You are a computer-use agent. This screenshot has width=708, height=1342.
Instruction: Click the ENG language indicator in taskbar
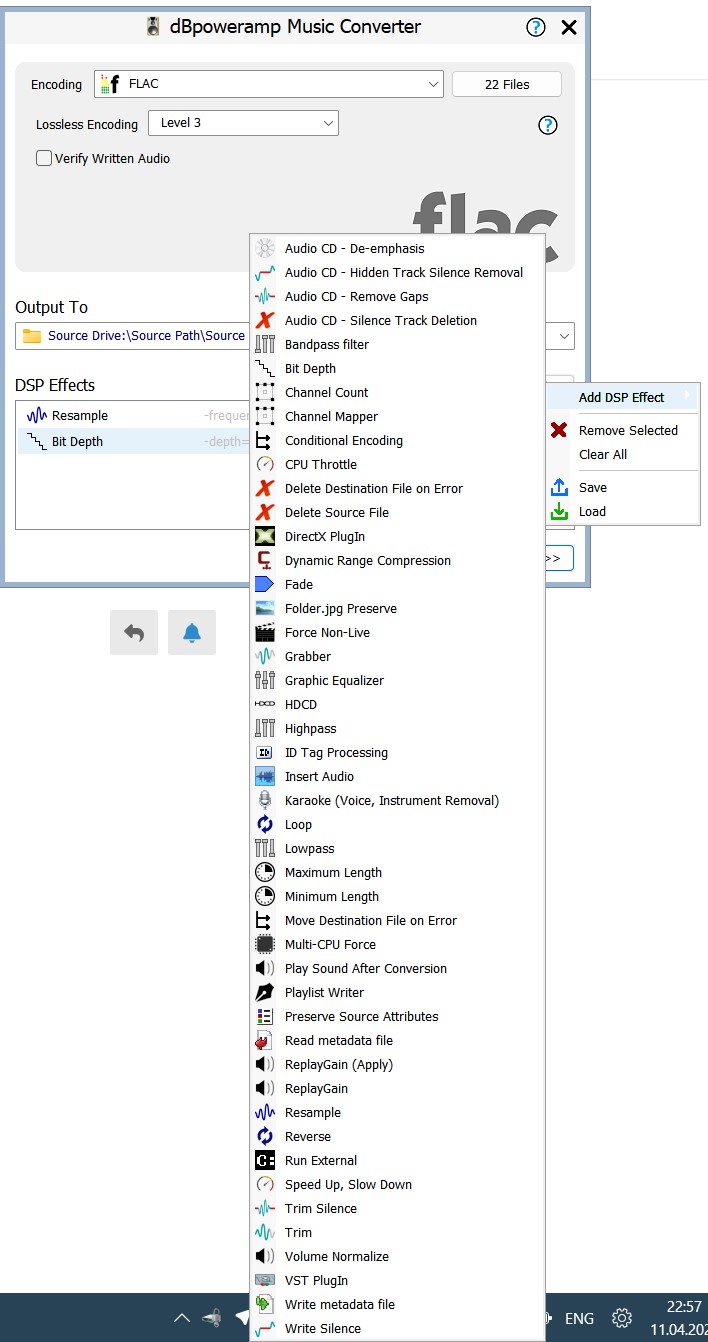579,1318
